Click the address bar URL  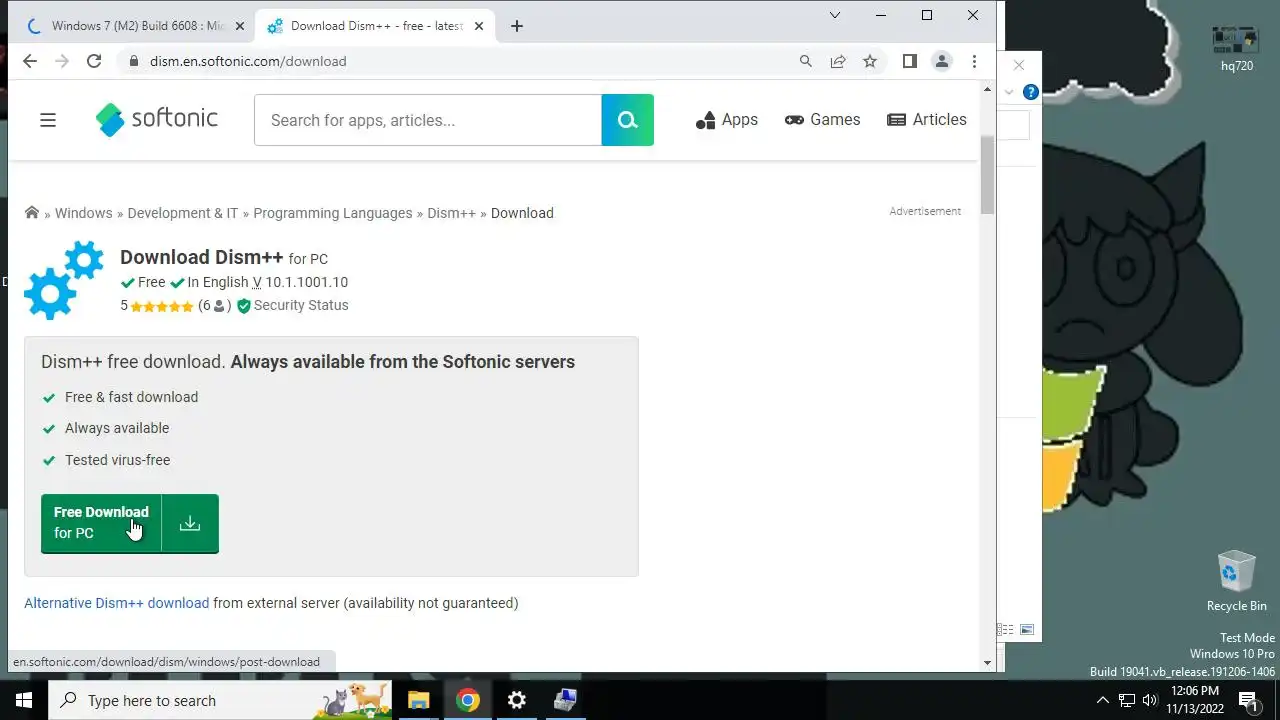pyautogui.click(x=248, y=61)
